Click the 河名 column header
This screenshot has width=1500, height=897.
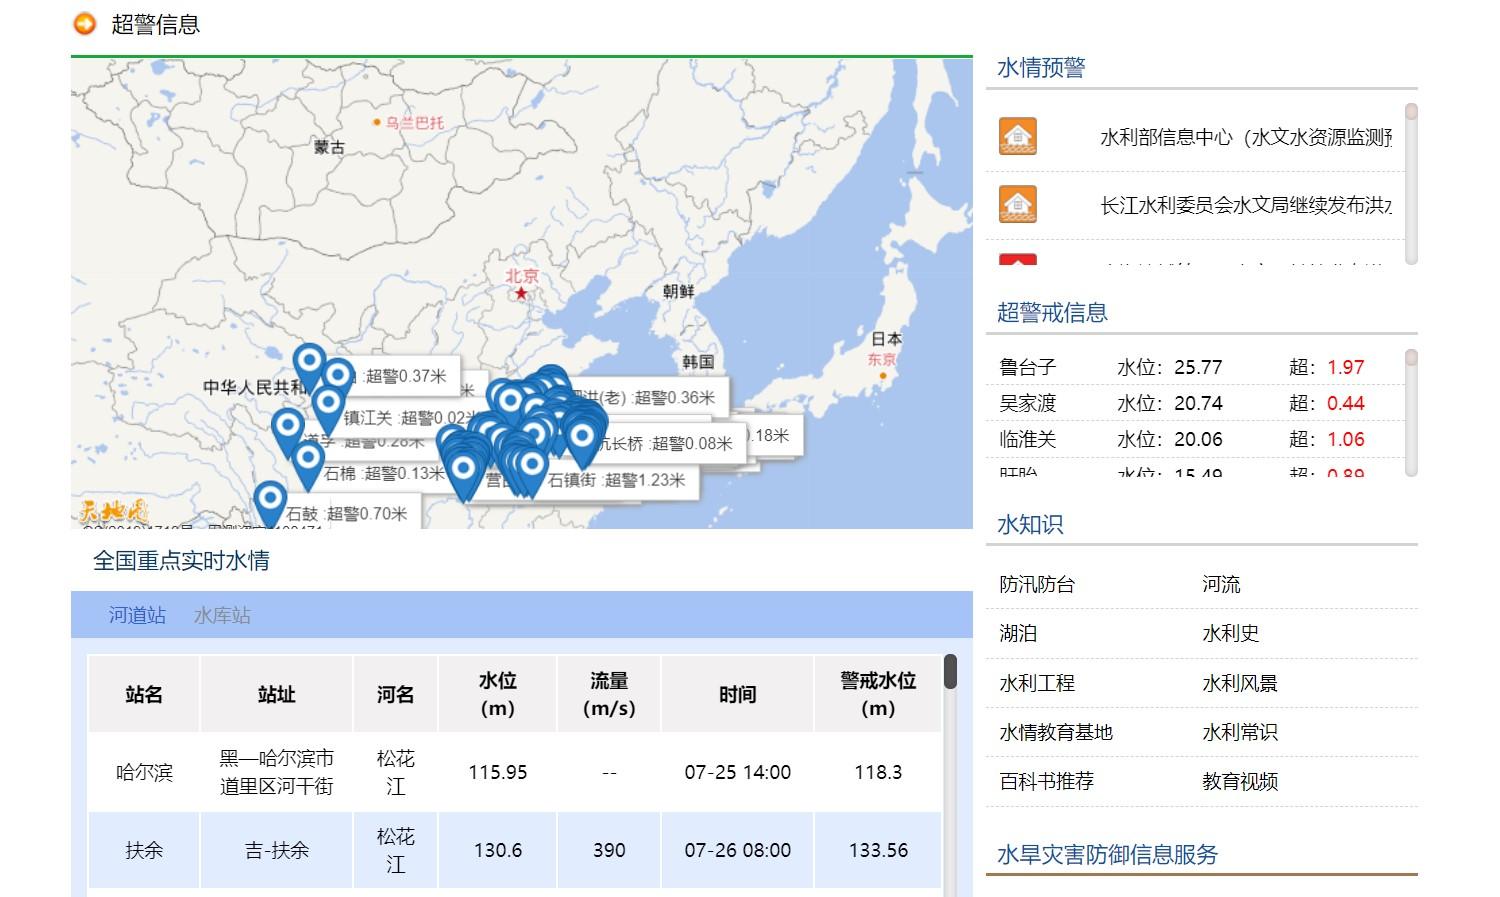[395, 694]
